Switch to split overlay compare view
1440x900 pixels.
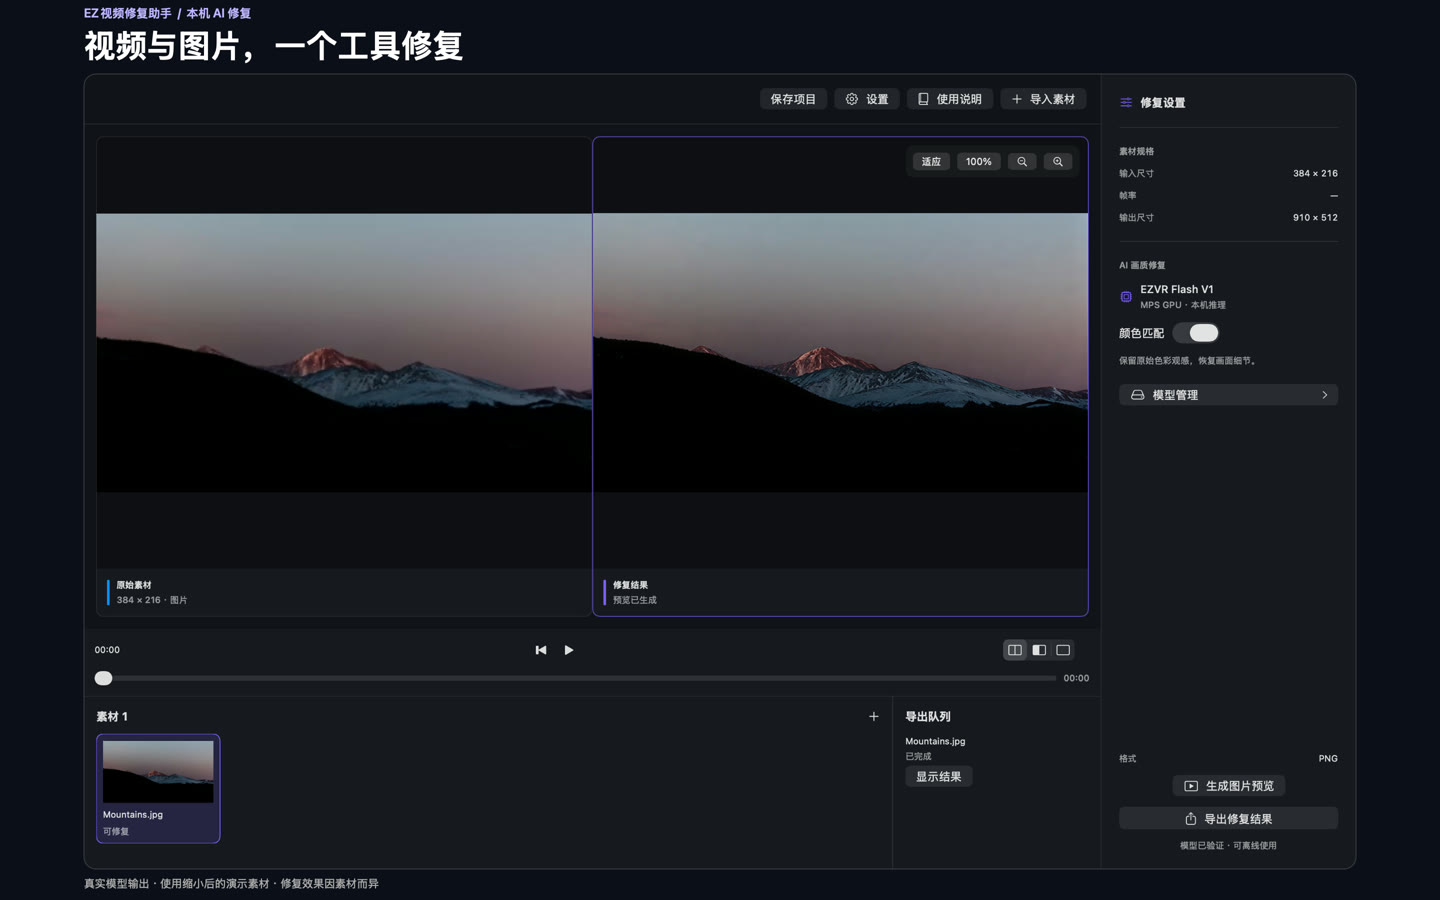[1039, 650]
